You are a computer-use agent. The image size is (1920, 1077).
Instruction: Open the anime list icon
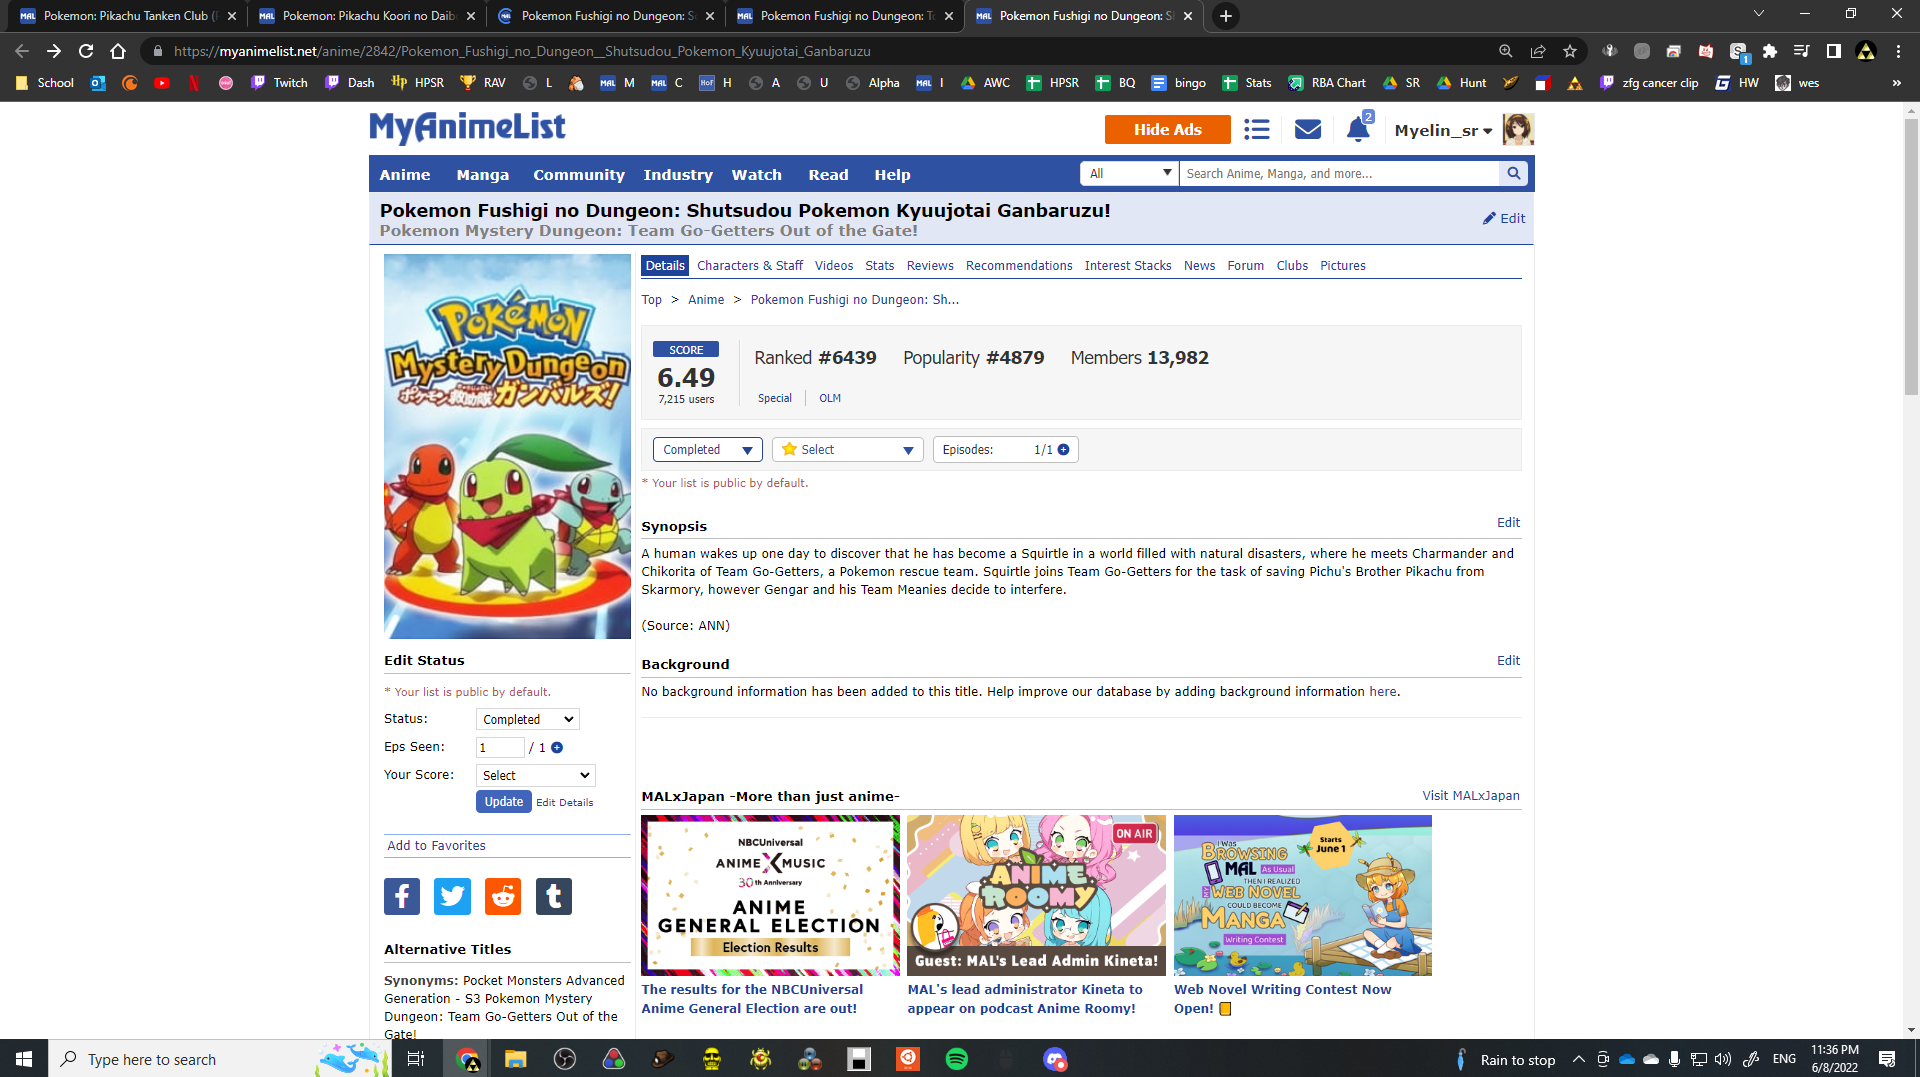coord(1257,129)
